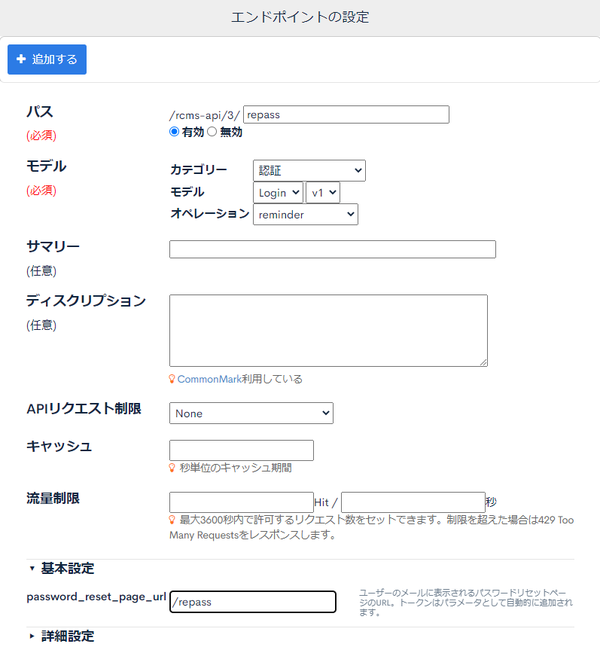The image size is (600, 647).
Task: Select the 有効 radio button
Action: [174, 132]
